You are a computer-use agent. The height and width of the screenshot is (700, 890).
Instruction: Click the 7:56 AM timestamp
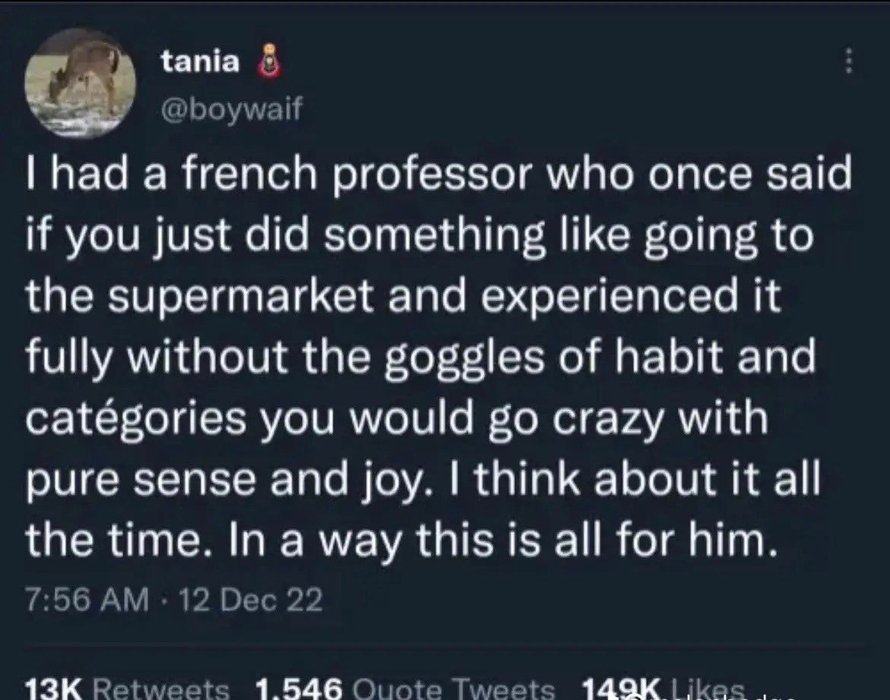tap(86, 601)
